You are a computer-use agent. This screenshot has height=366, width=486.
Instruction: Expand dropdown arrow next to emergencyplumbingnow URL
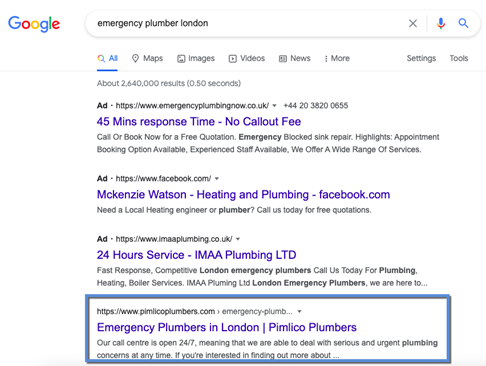pyautogui.click(x=274, y=106)
